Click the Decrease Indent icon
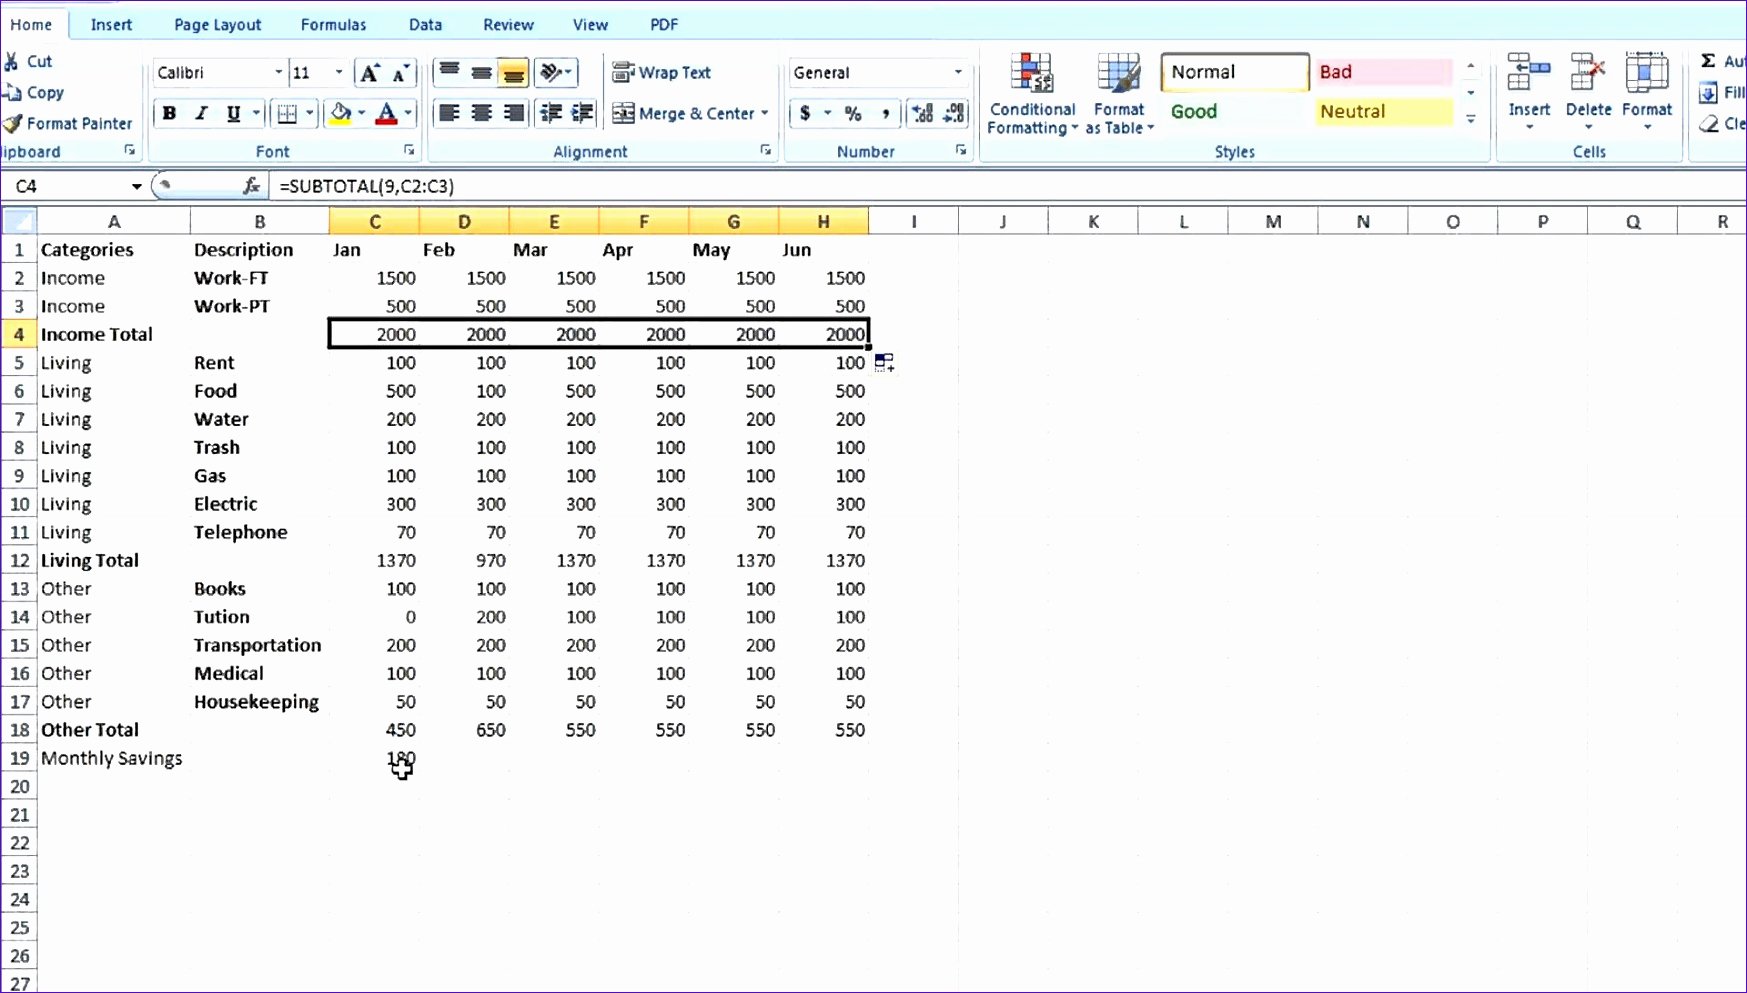 pyautogui.click(x=550, y=113)
